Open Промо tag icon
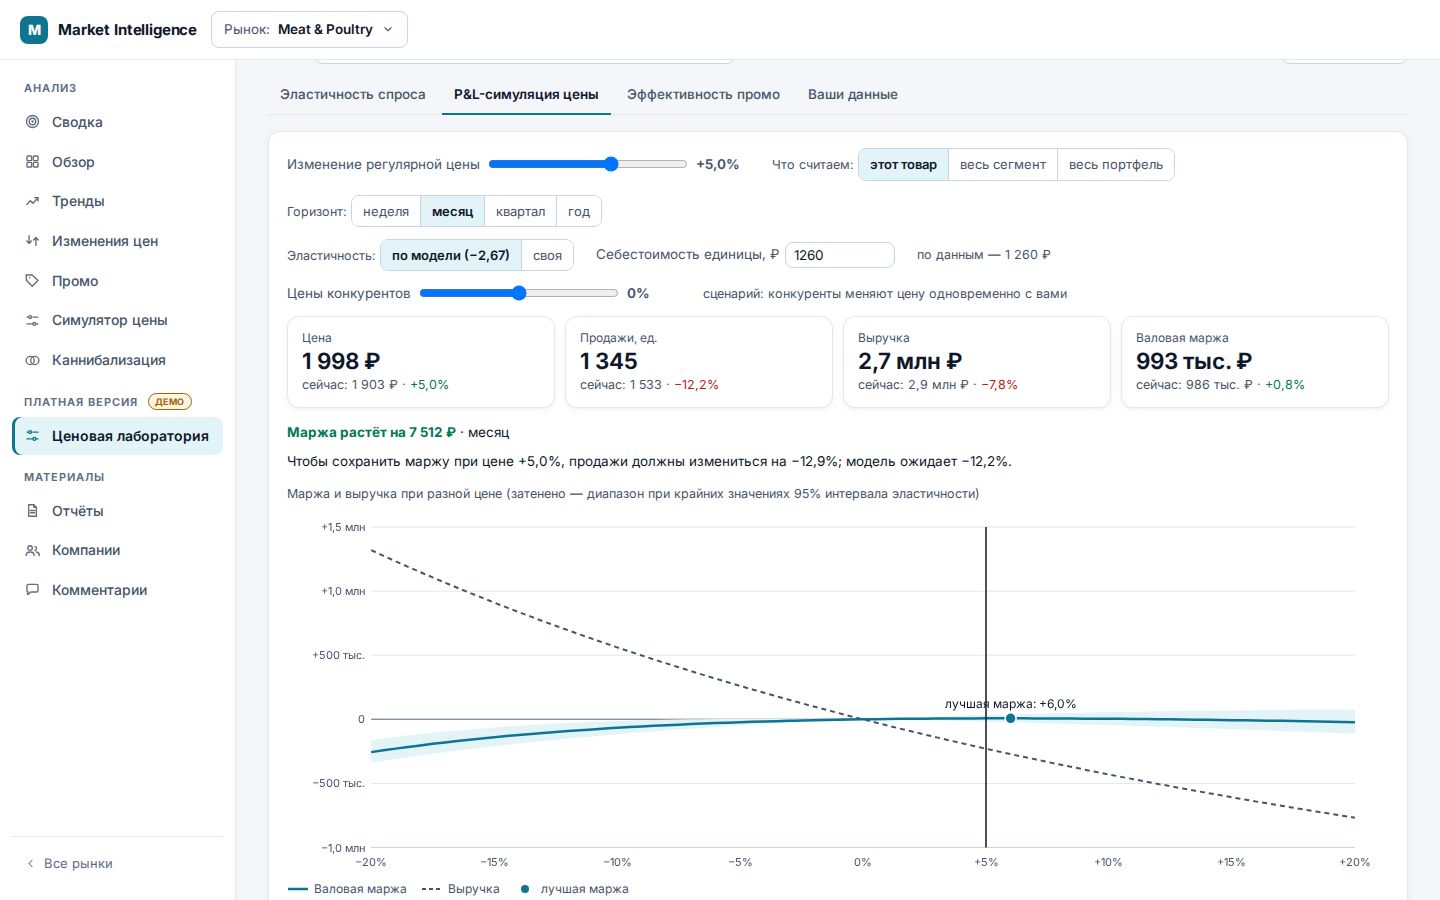 [x=32, y=281]
